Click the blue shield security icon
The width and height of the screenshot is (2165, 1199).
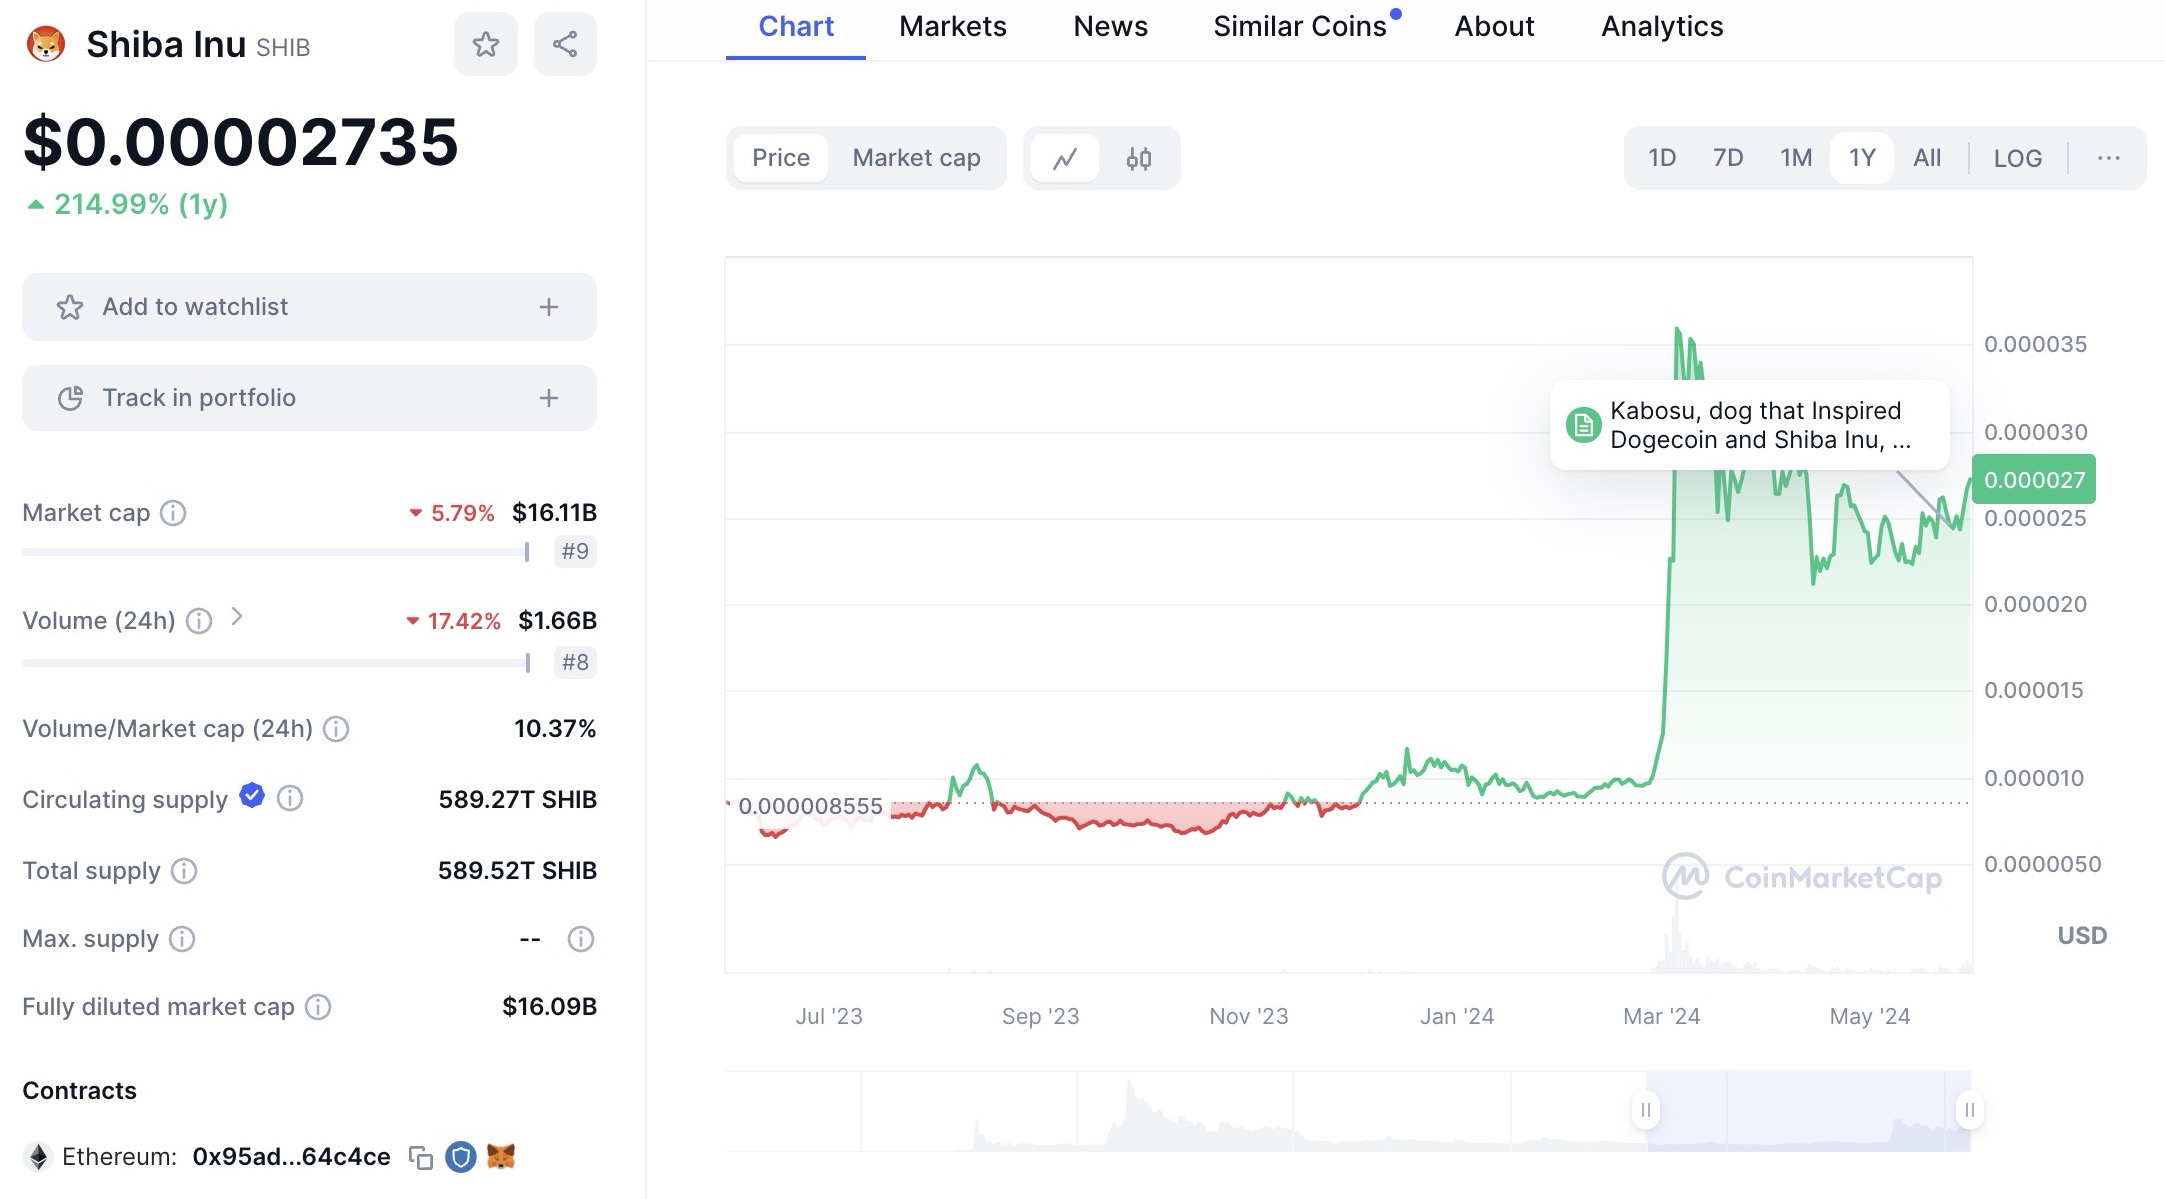tap(460, 1157)
